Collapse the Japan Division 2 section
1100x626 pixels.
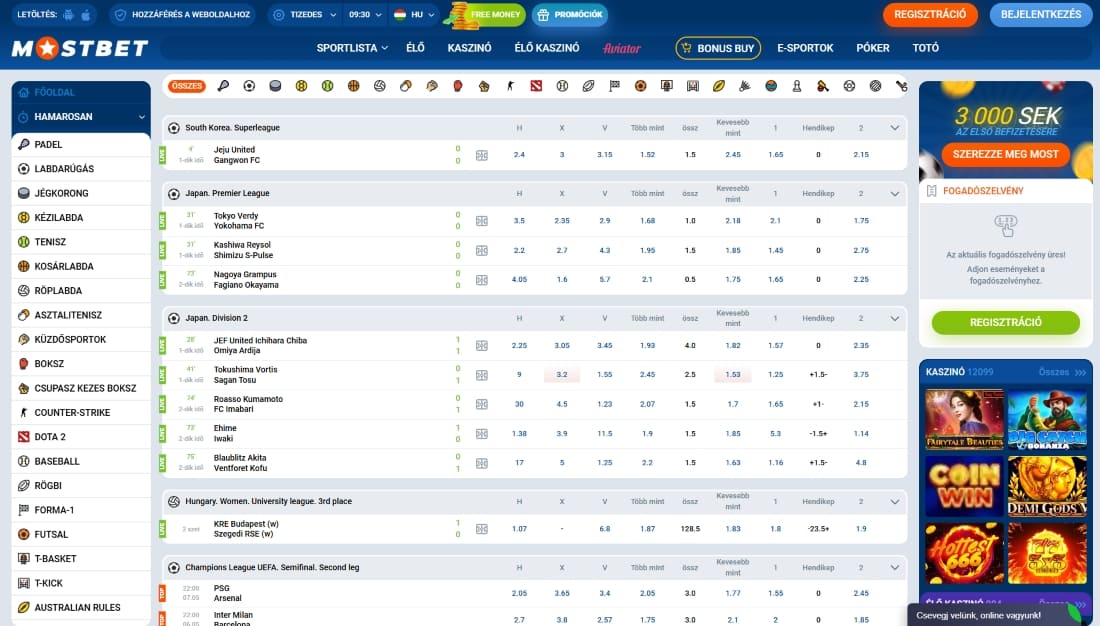coord(894,319)
